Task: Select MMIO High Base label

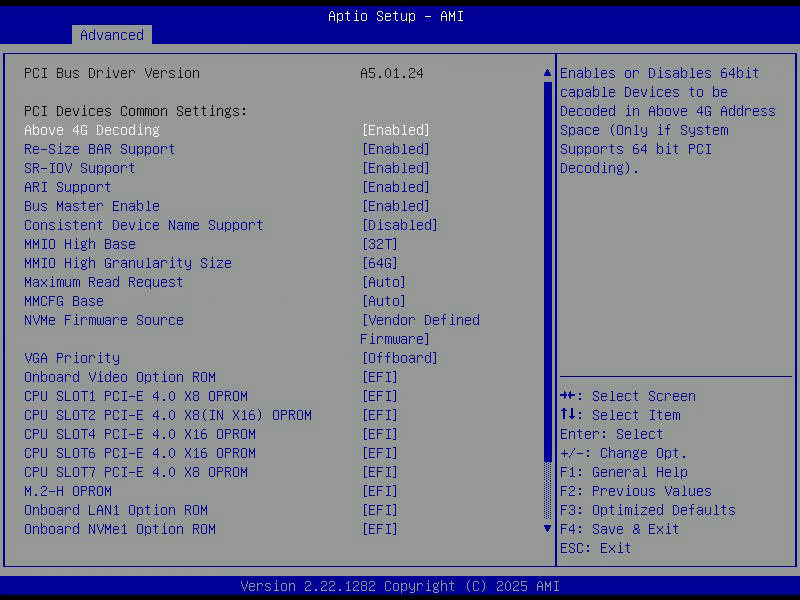Action: 80,244
